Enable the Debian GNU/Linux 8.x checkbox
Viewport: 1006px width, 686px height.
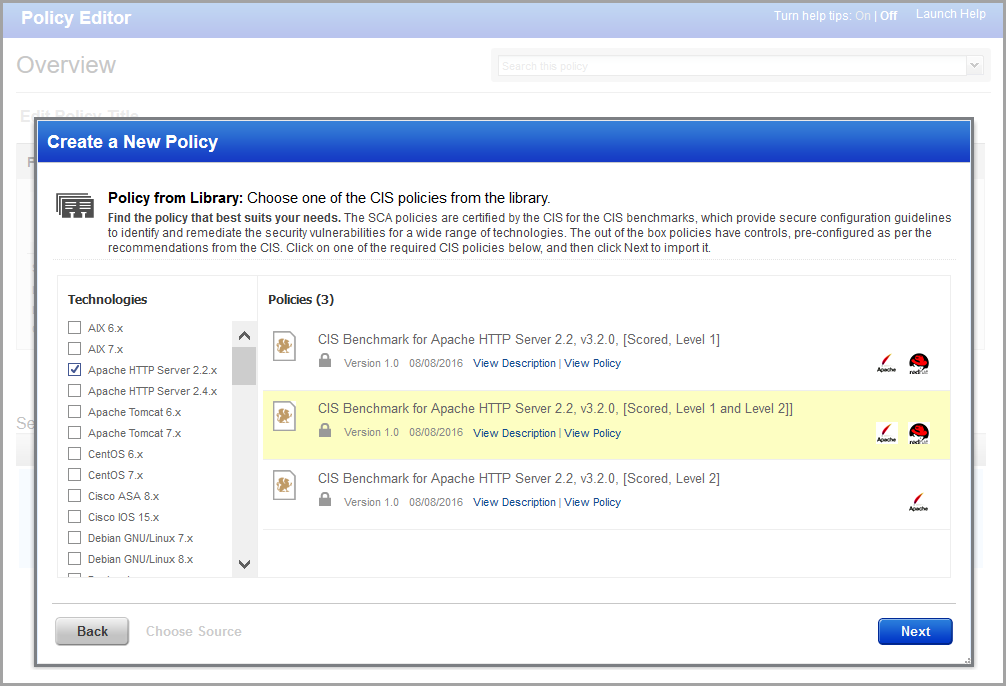(74, 558)
